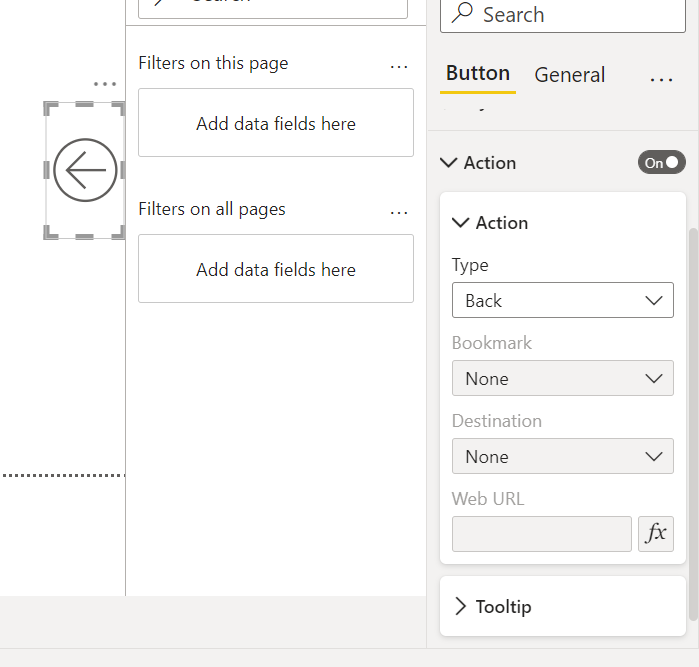The width and height of the screenshot is (699, 667).
Task: Click the Format pane vertical scrollbar
Action: 693,424
